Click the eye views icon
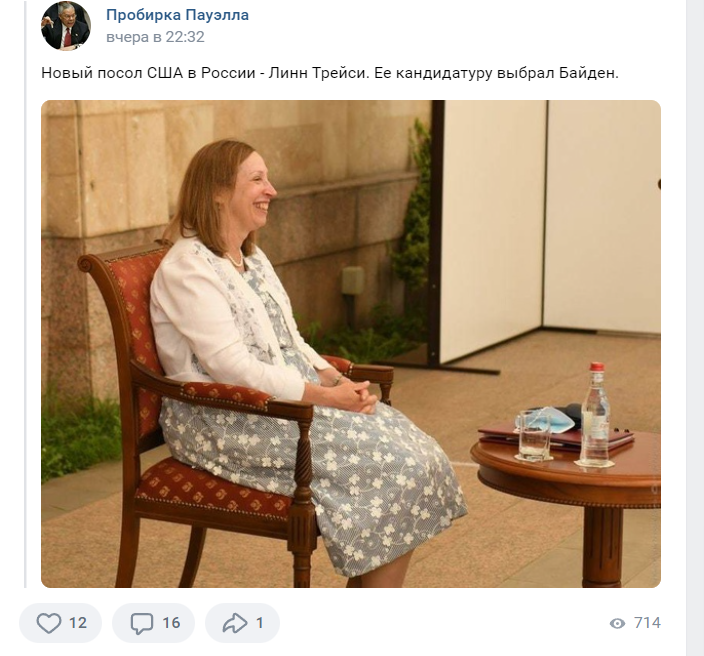This screenshot has width=704, height=656. point(617,623)
